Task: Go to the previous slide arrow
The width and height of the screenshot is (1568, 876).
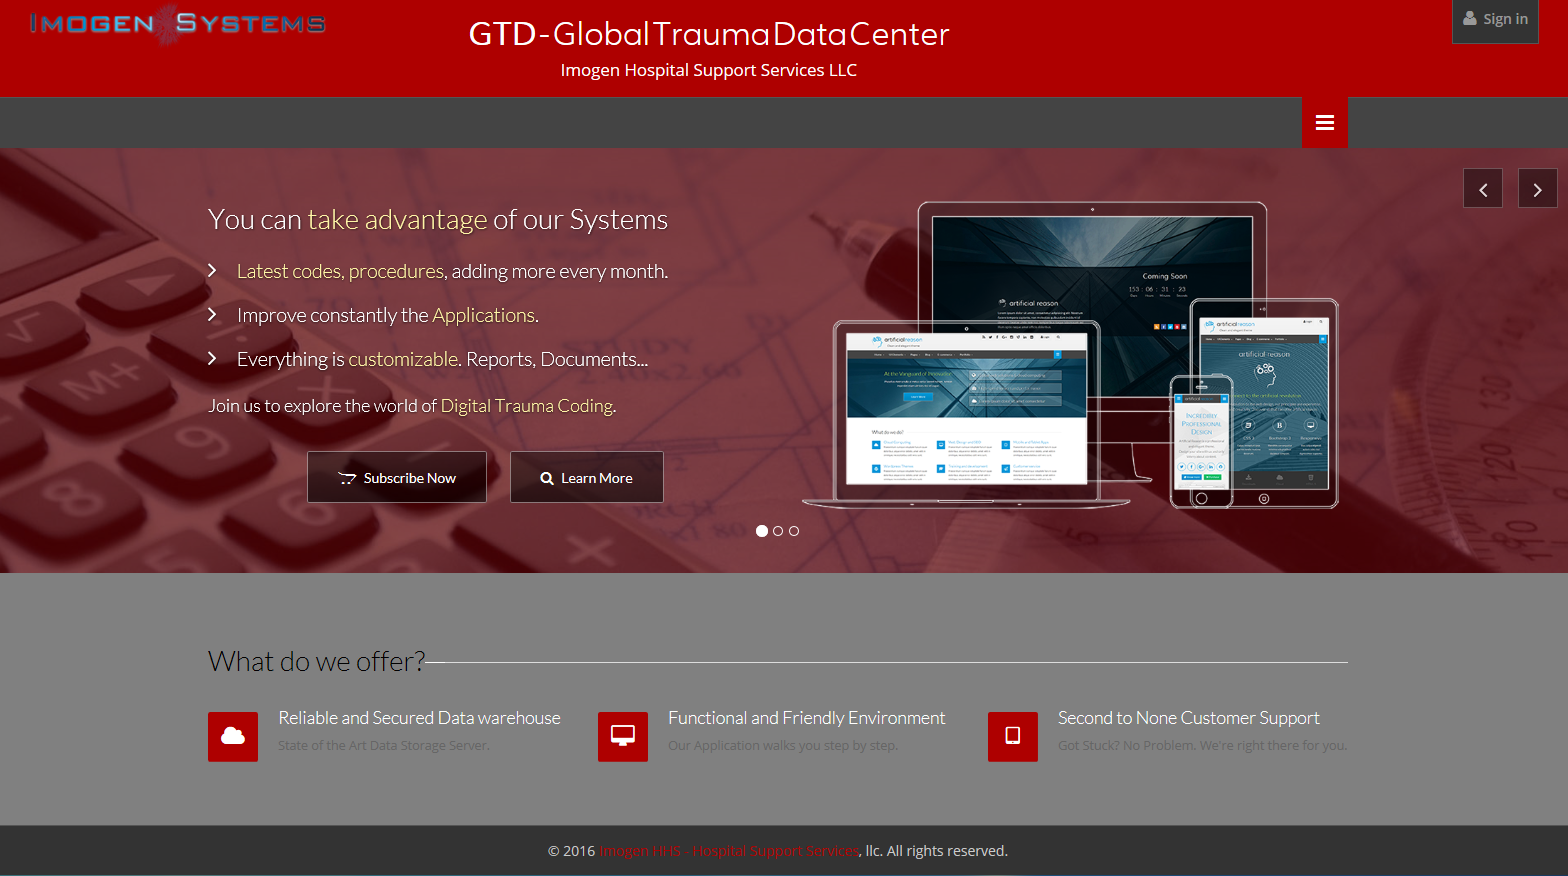Action: click(1483, 189)
